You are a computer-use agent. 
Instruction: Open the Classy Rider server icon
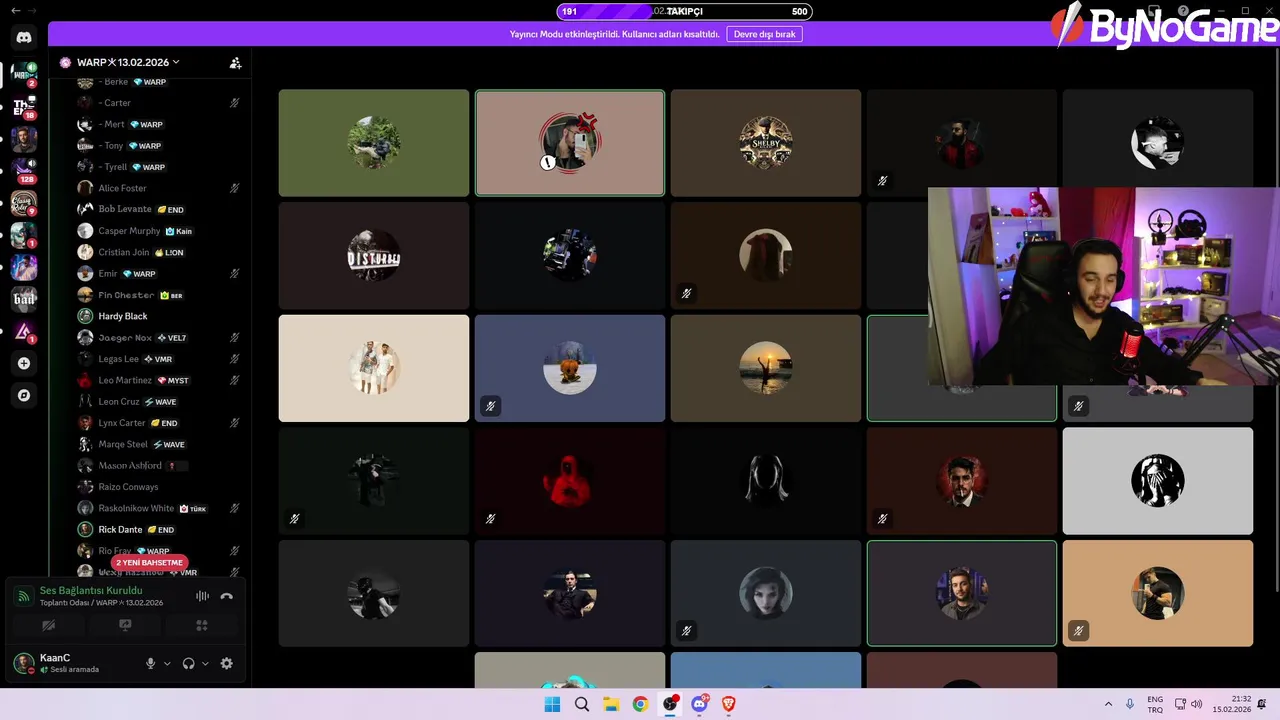point(24,203)
